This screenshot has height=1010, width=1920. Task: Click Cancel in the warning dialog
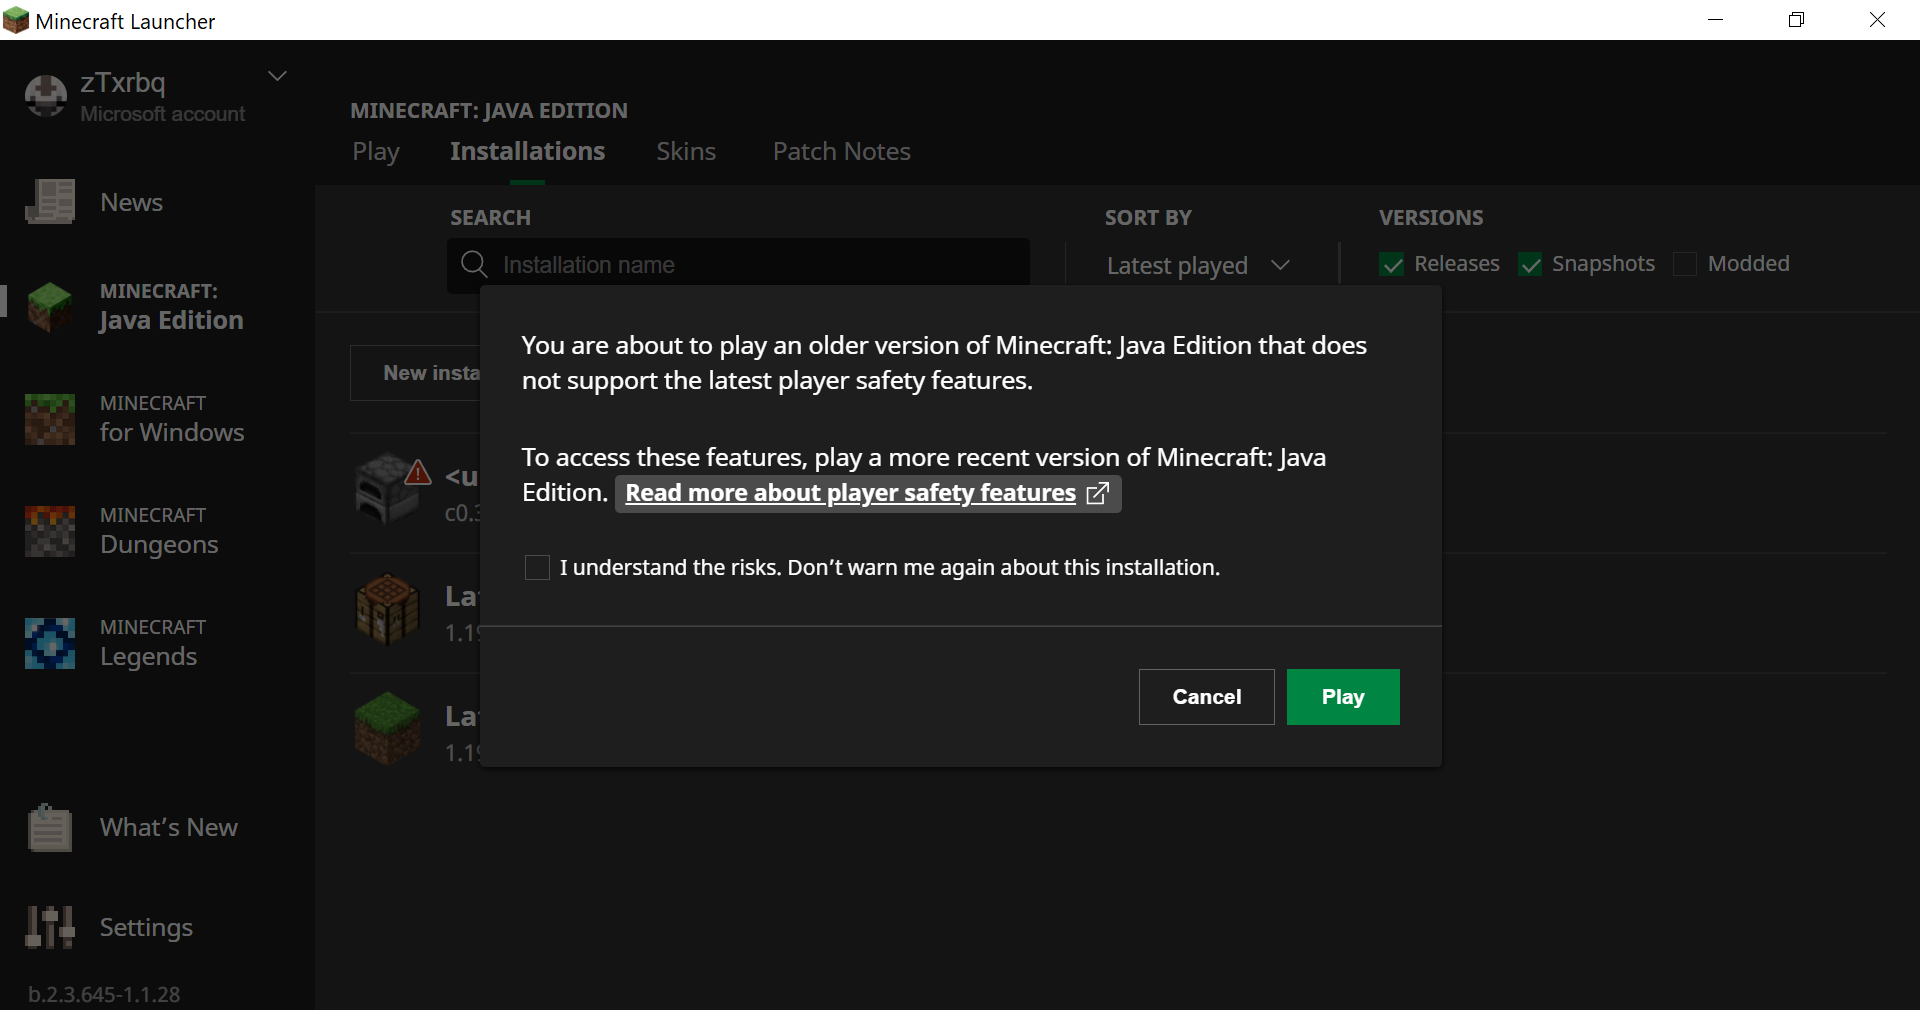click(x=1206, y=697)
